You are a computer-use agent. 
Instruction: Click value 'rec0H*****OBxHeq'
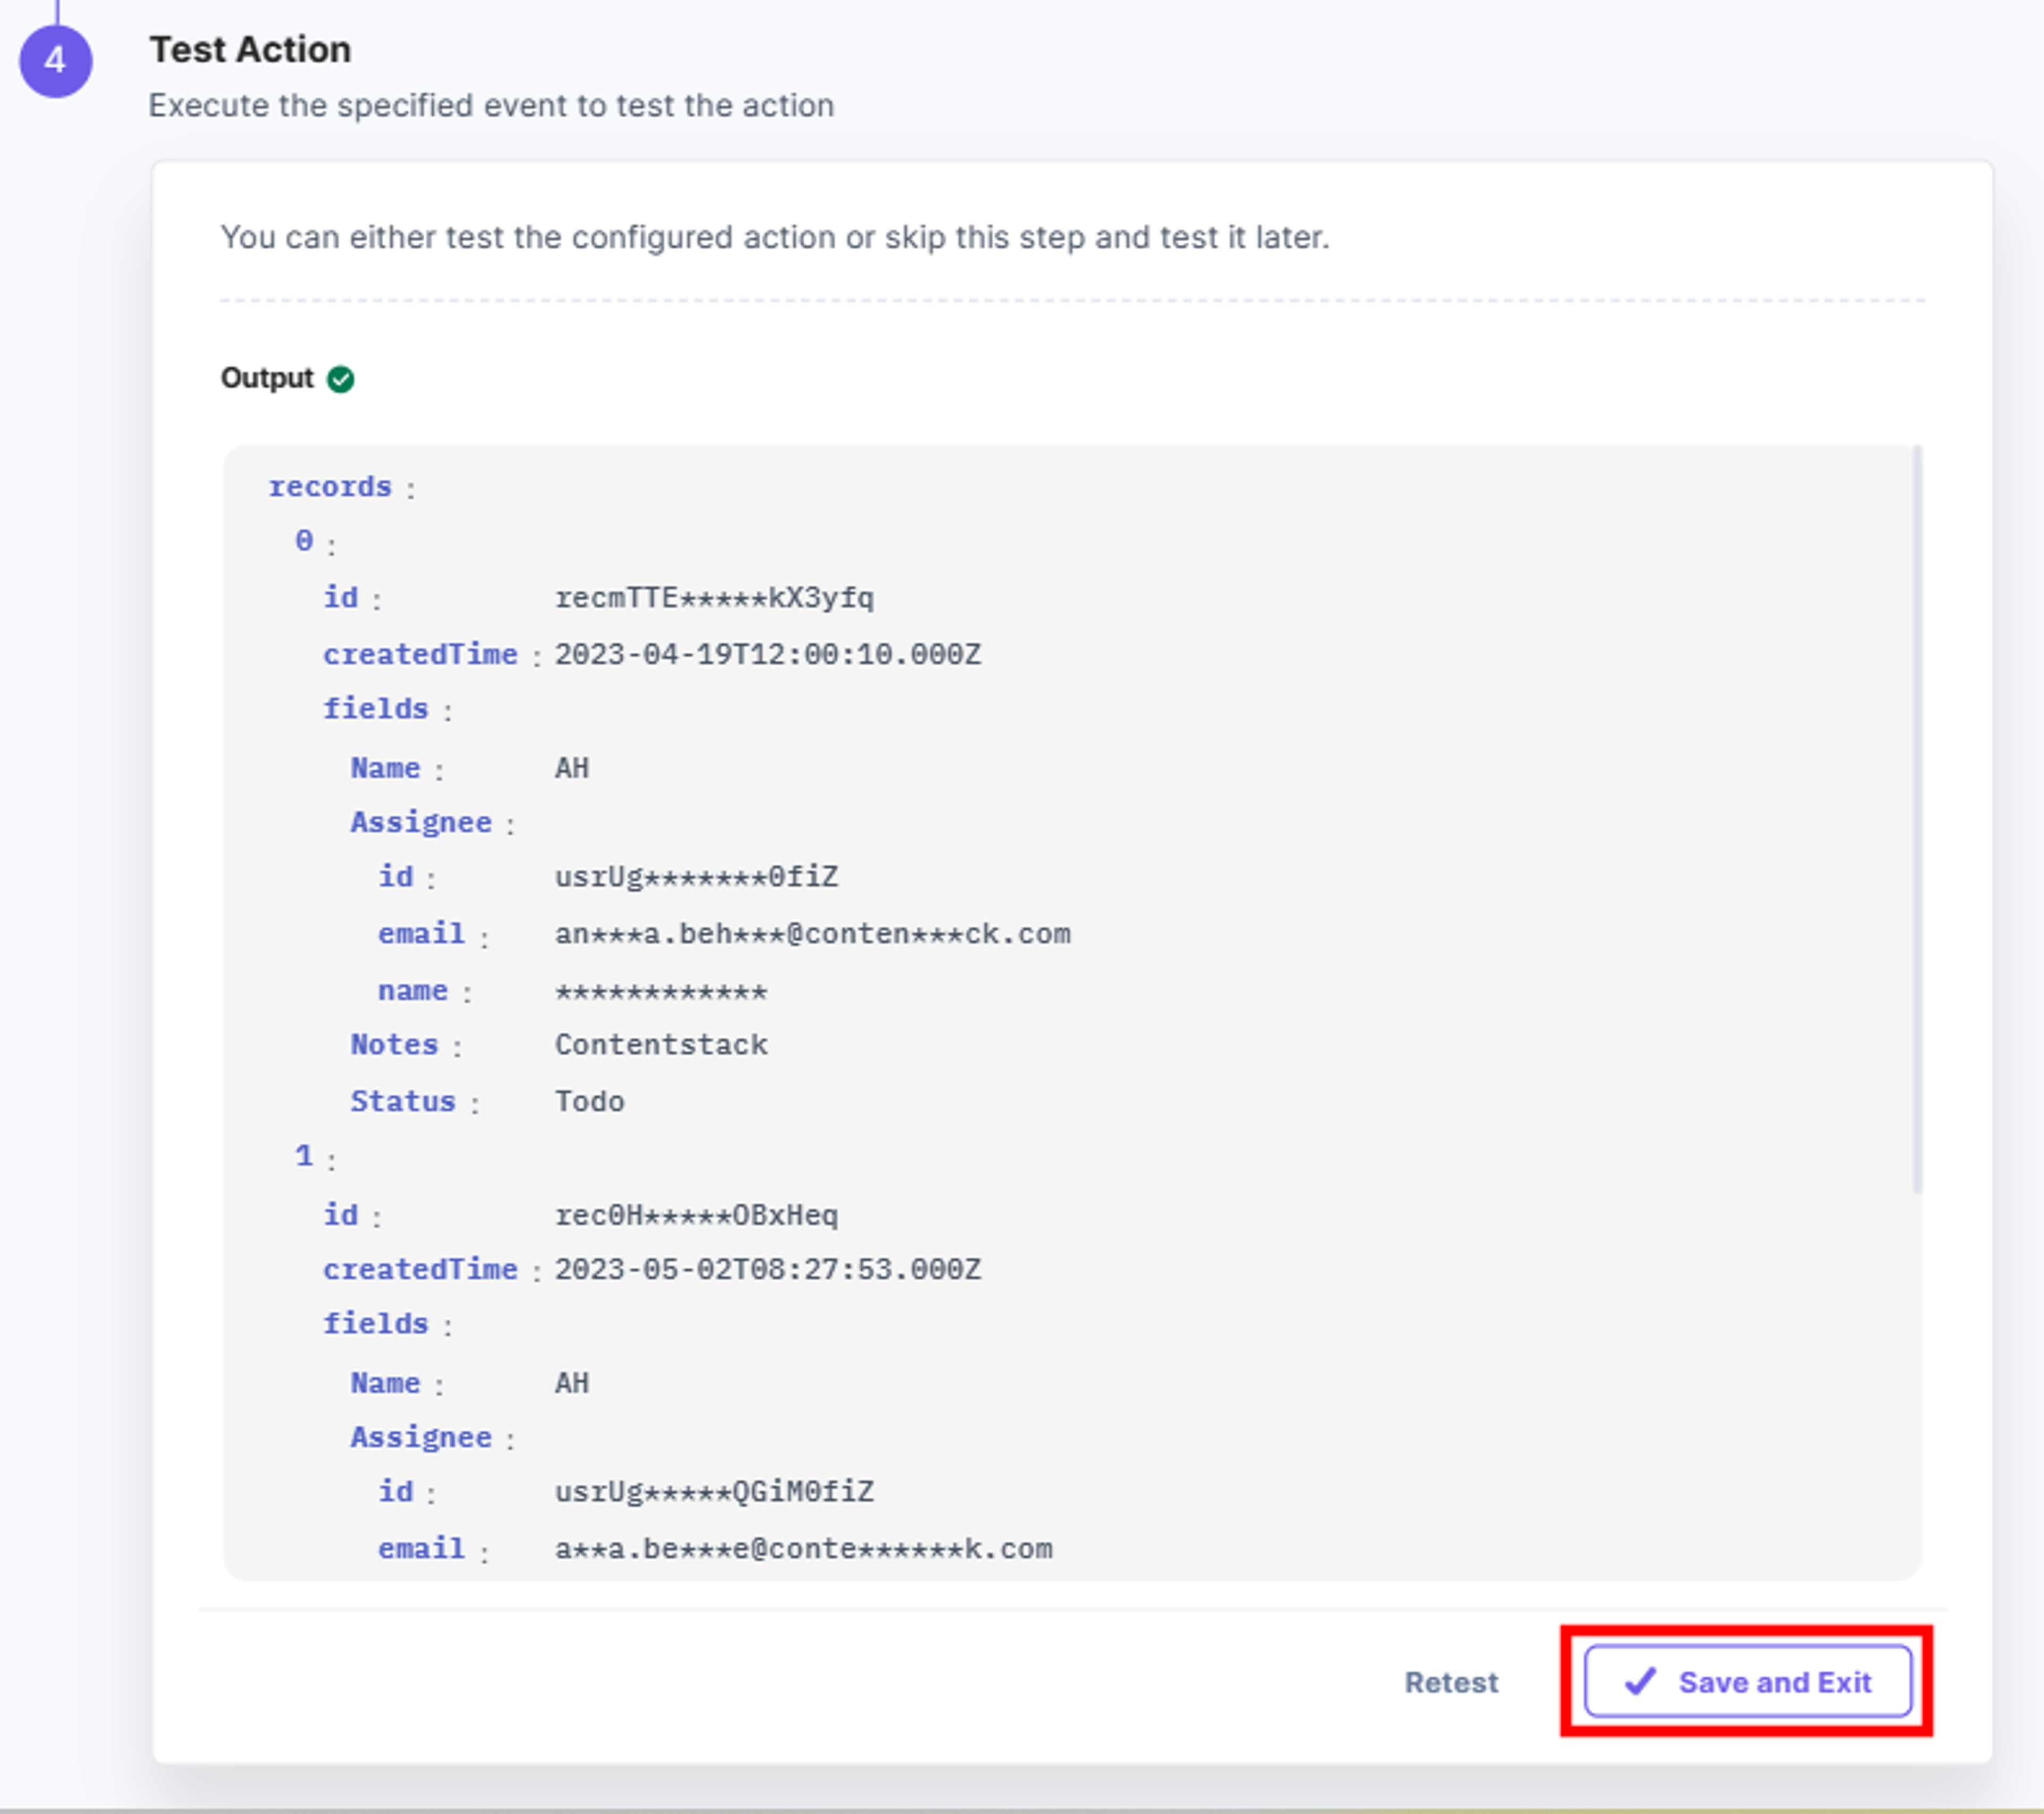coord(696,1215)
